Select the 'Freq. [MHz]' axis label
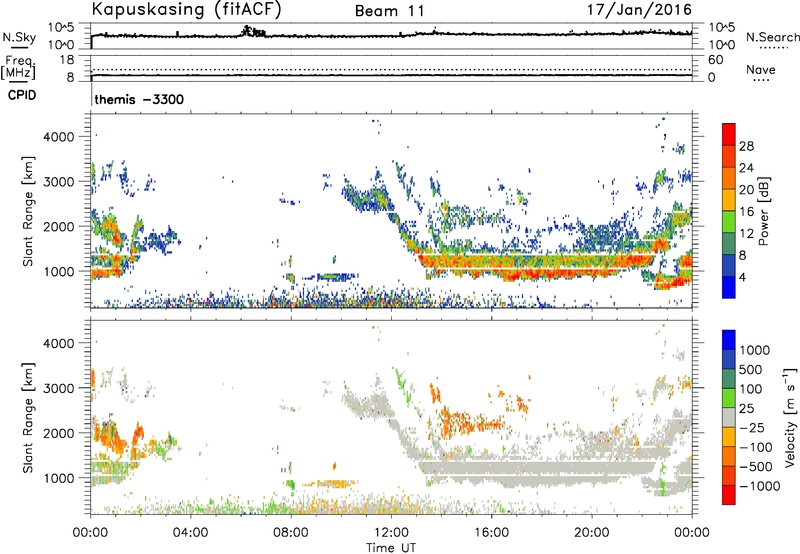This screenshot has height=554, width=800. tap(18, 68)
